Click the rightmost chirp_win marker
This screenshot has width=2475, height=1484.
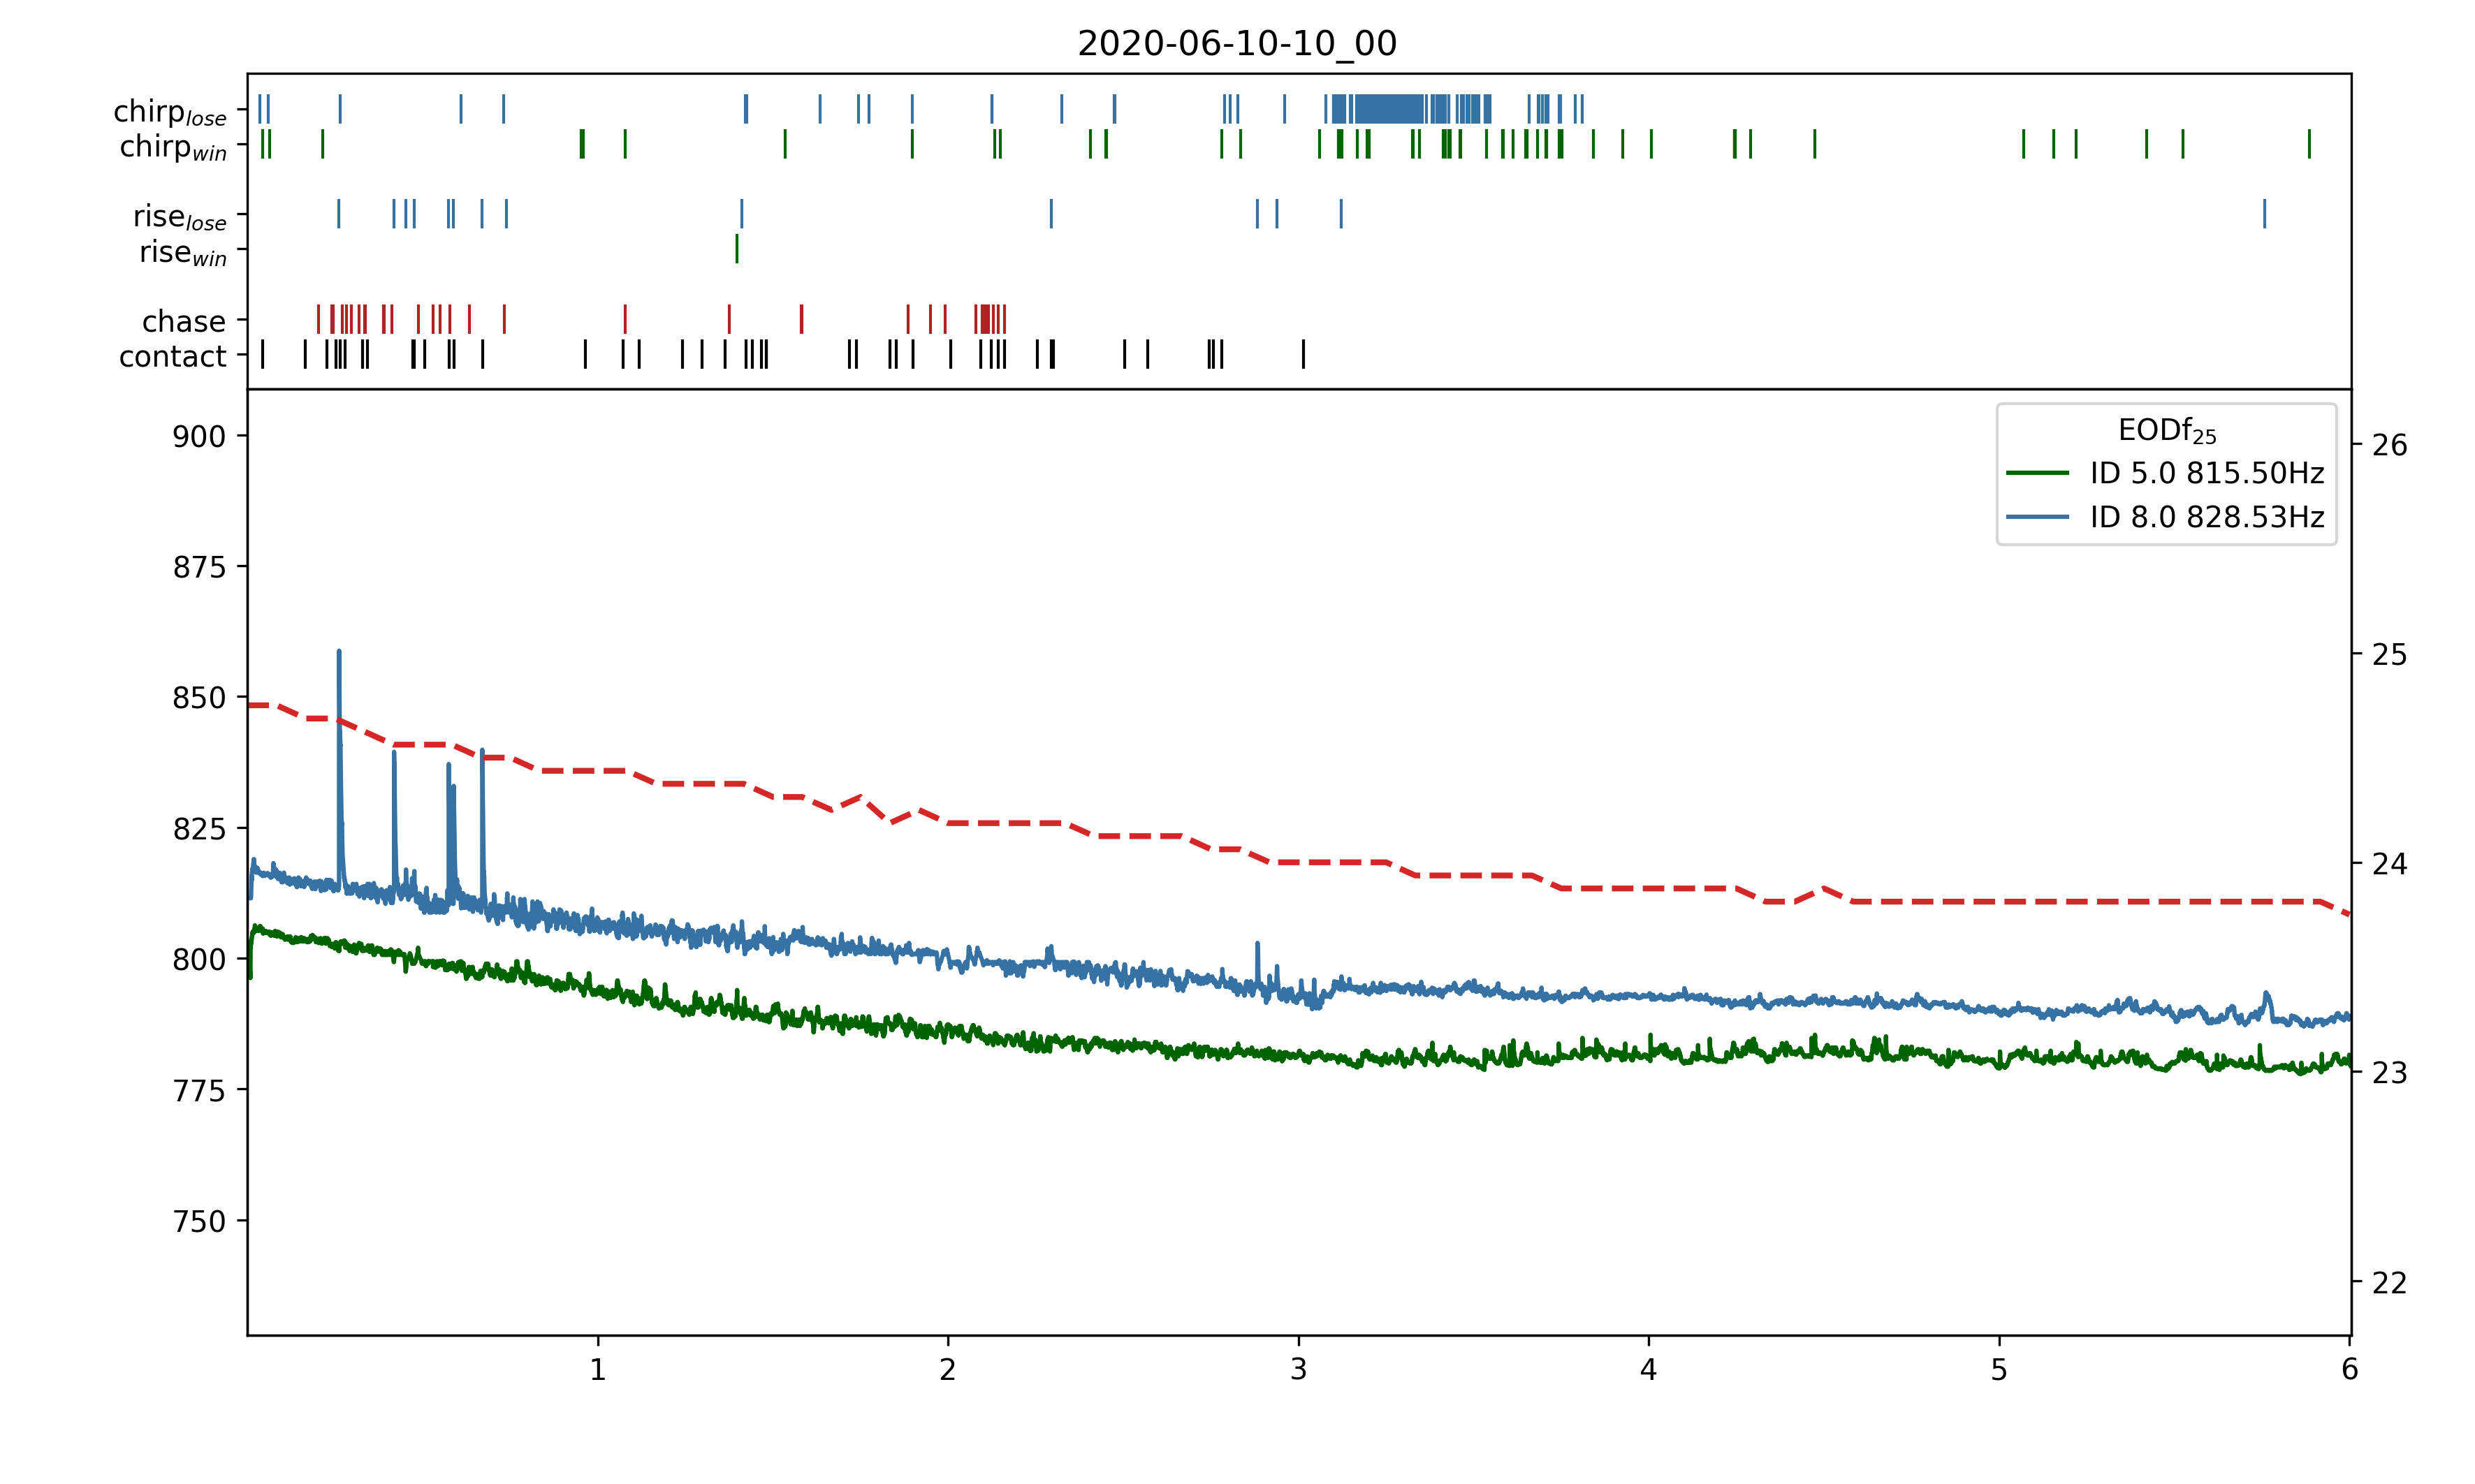coord(2309,144)
